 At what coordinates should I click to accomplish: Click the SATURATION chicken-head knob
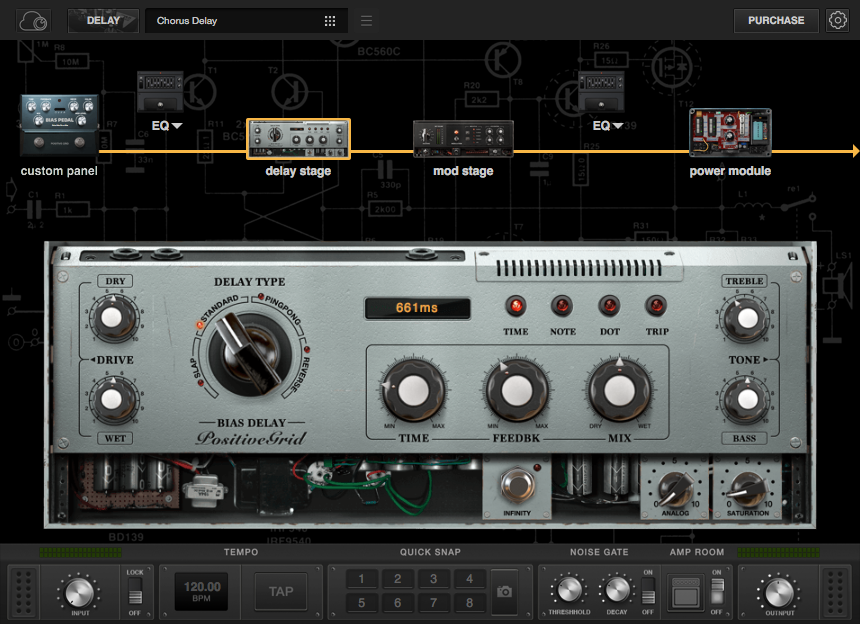(x=748, y=488)
